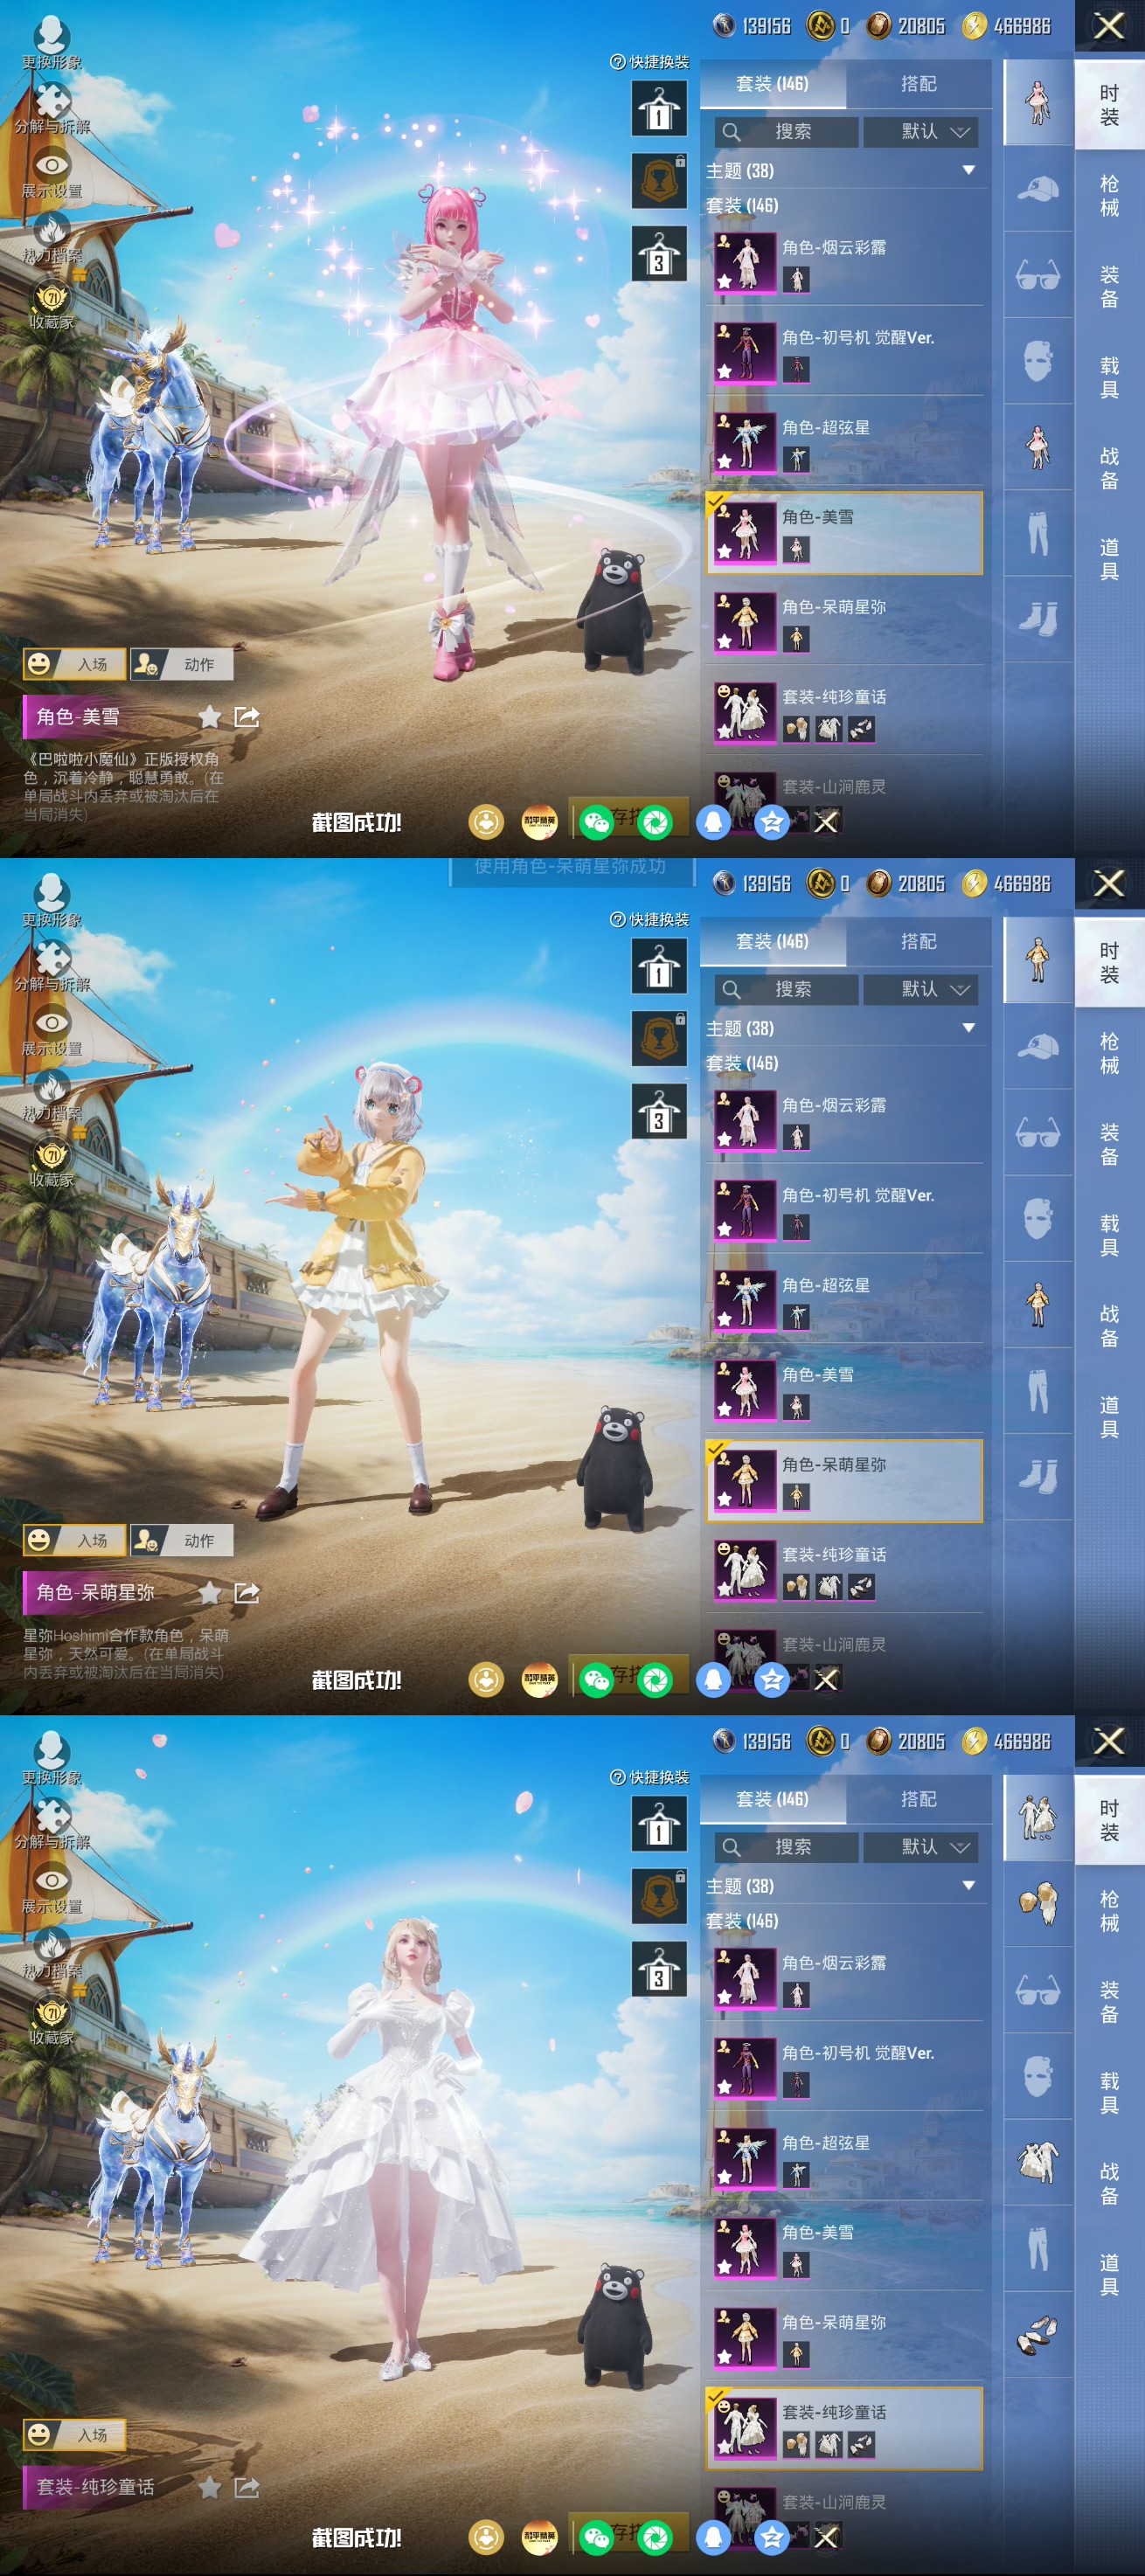
Task: Open 分解与拆解 on the 角色-美雪 screen
Action: point(52,108)
